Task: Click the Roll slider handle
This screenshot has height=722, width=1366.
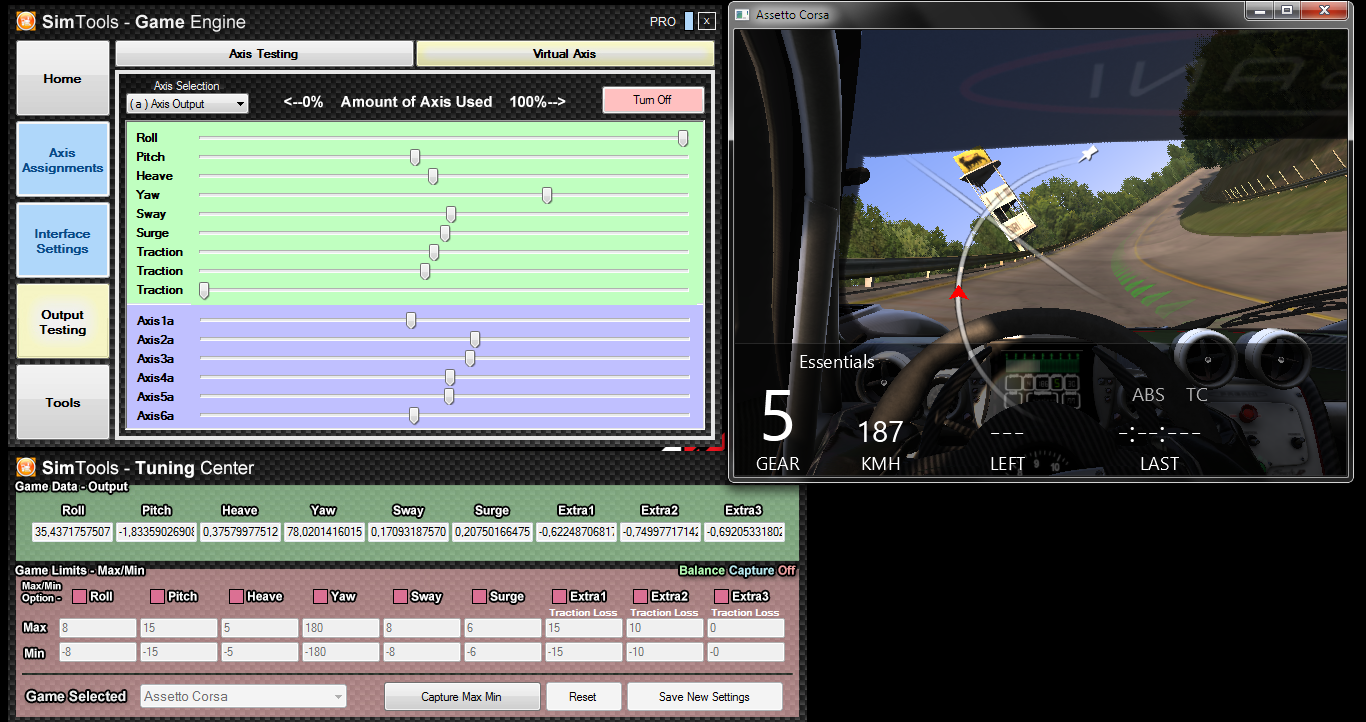Action: point(683,138)
